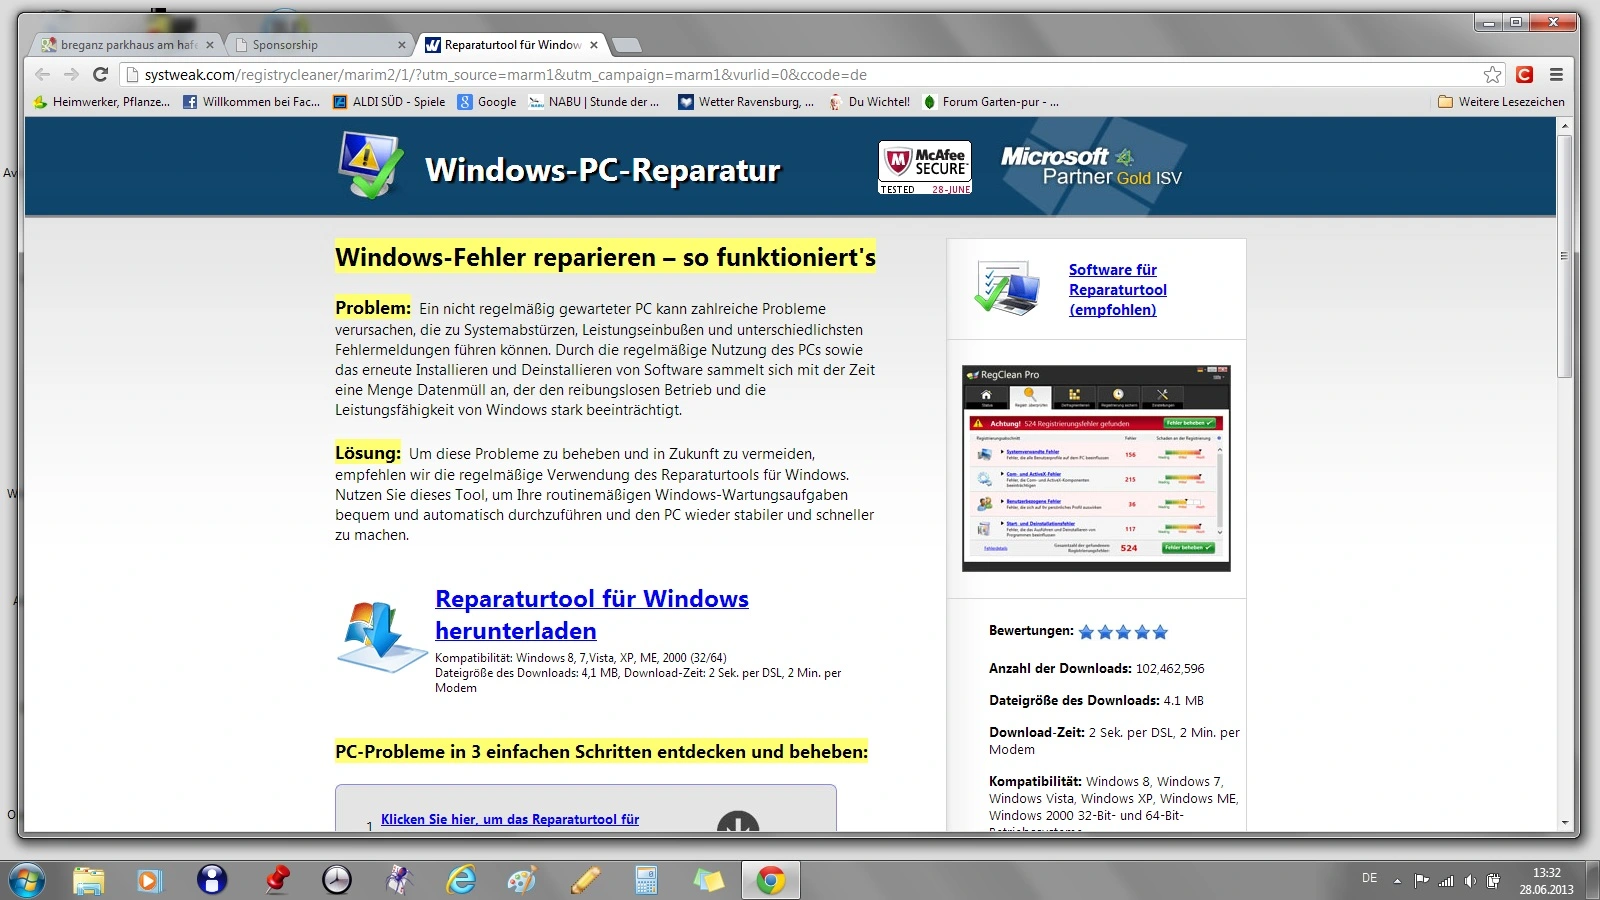
Task: Click the Action Center flag tray icon
Action: [1421, 881]
